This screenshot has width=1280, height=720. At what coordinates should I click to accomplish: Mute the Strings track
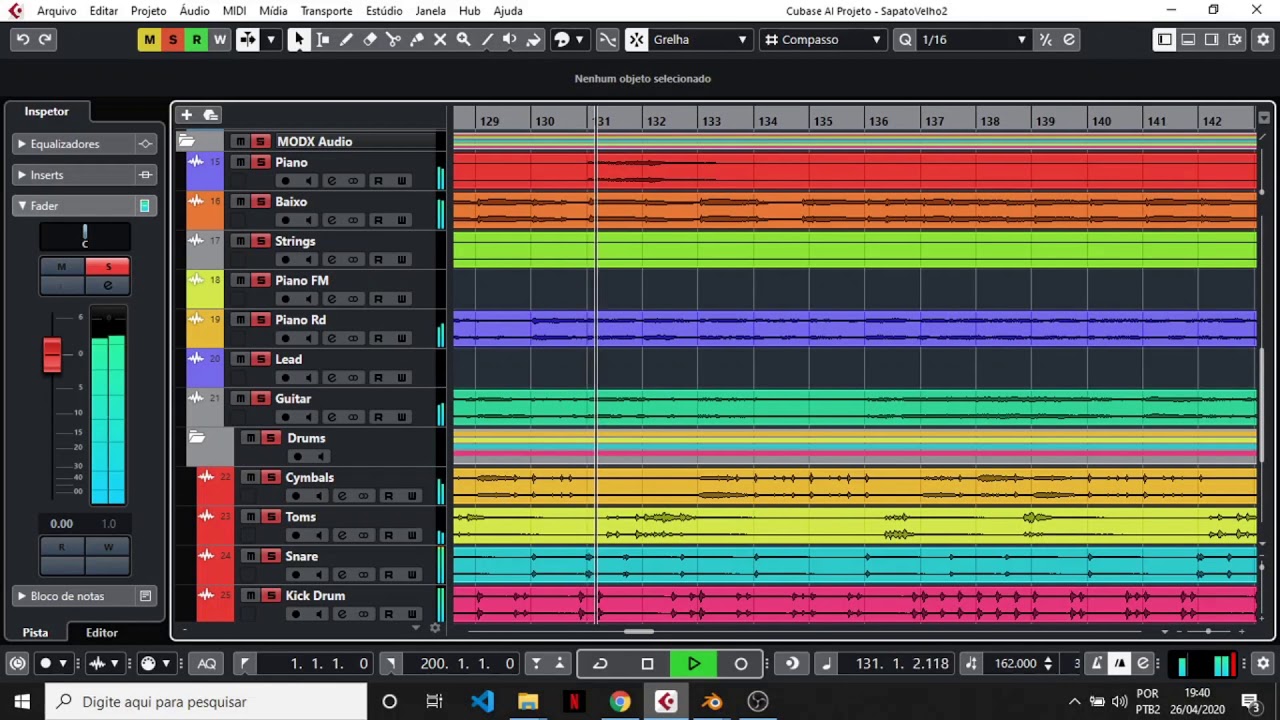(240, 241)
